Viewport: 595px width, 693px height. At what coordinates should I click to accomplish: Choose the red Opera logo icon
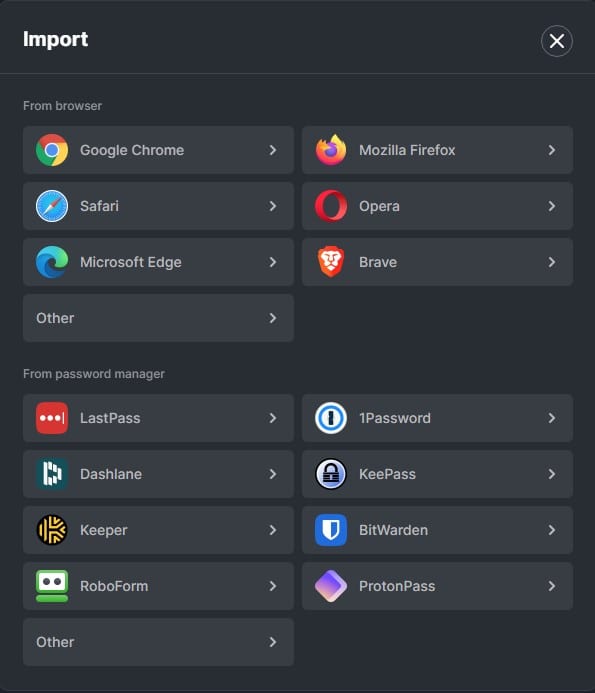coord(331,206)
